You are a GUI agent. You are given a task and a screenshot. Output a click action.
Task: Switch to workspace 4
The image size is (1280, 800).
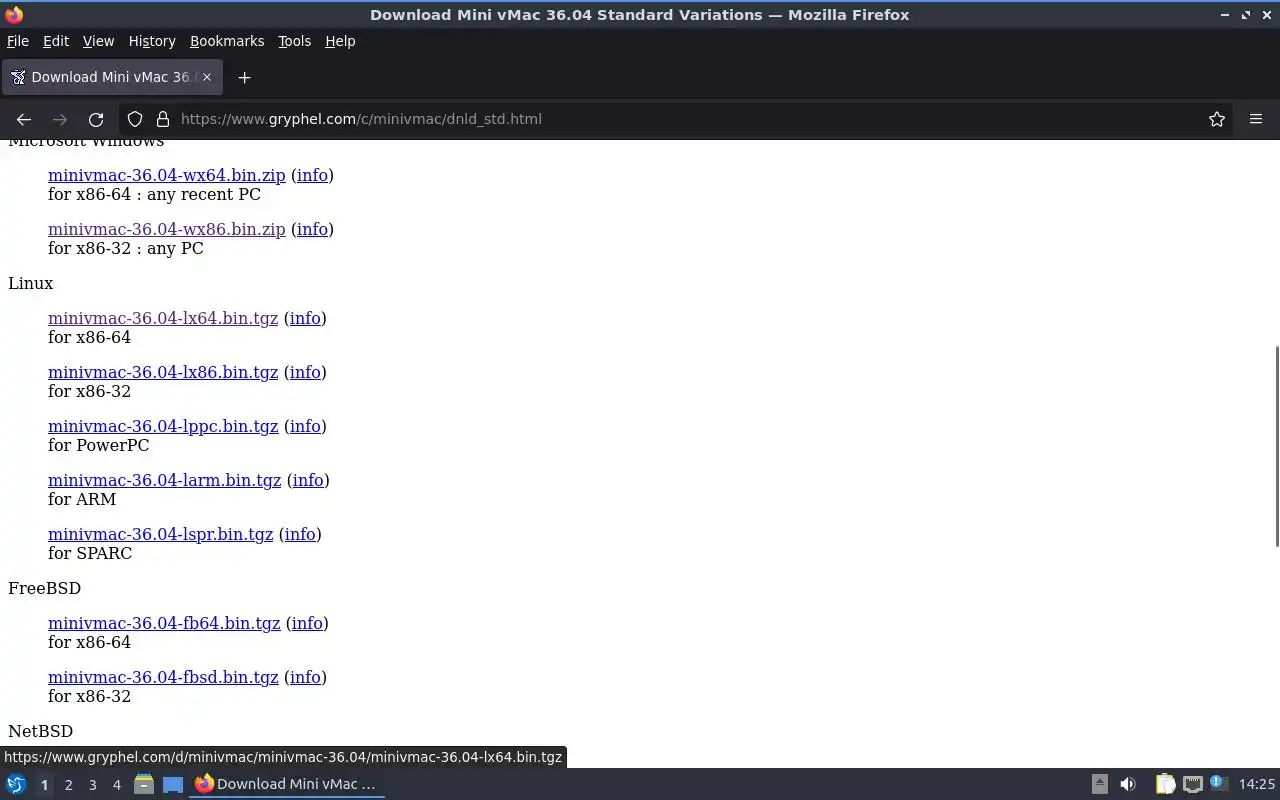coord(116,785)
